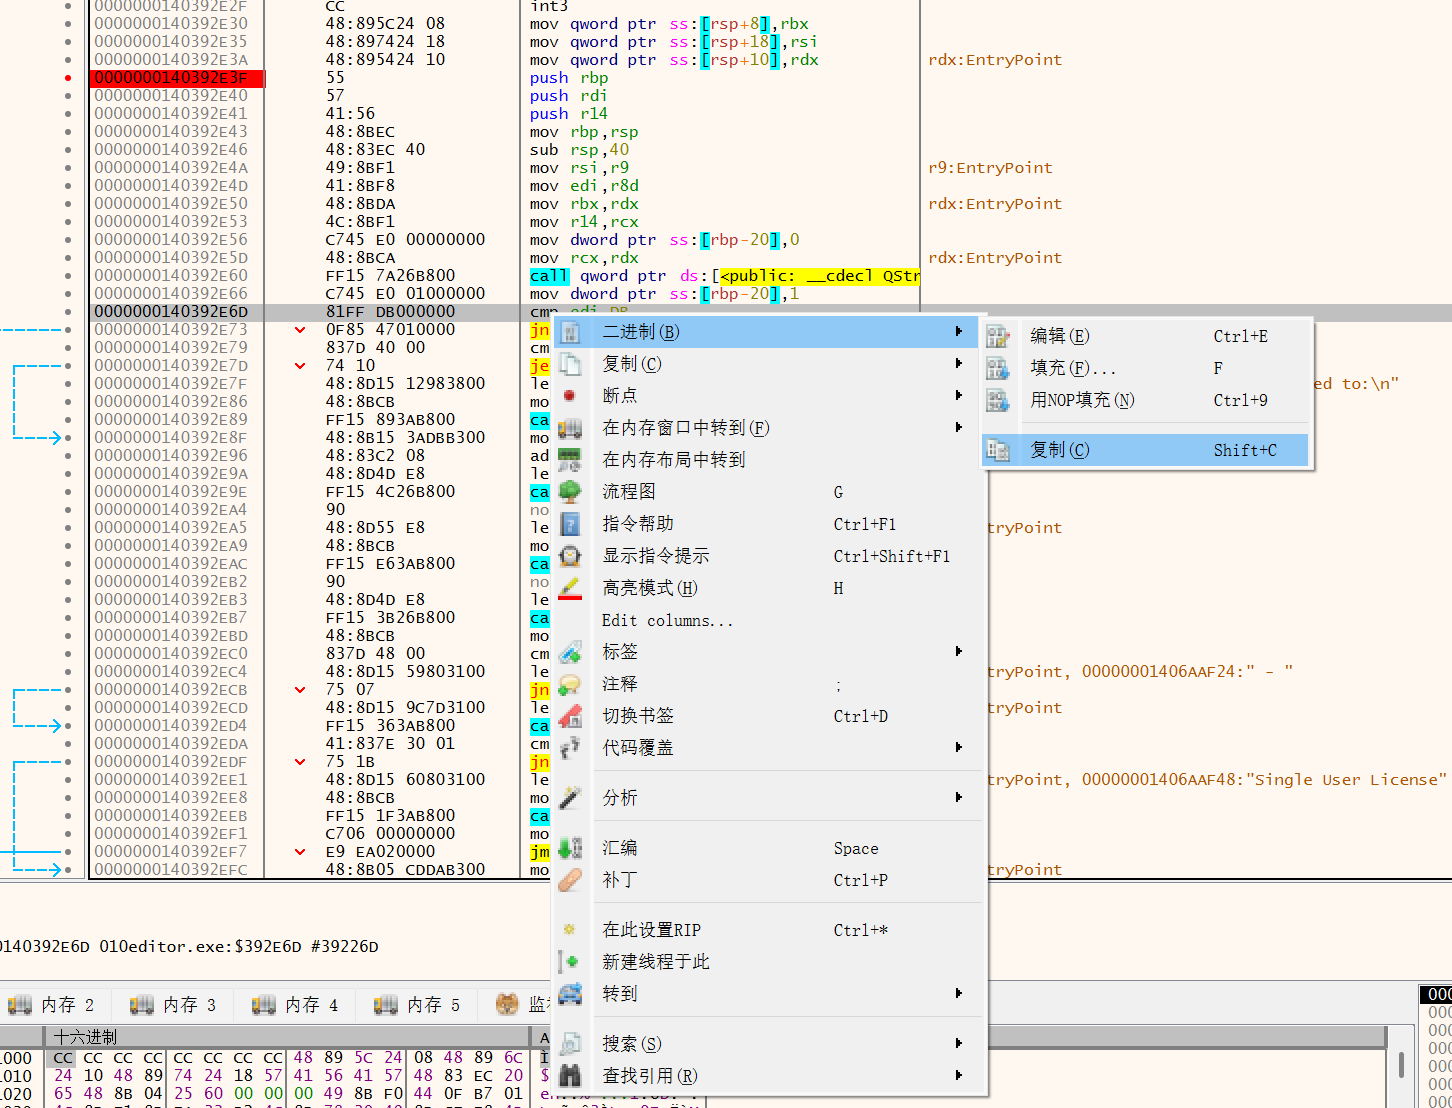The image size is (1452, 1108).
Task: Switch to the 内存 3 tab
Action: [173, 1005]
